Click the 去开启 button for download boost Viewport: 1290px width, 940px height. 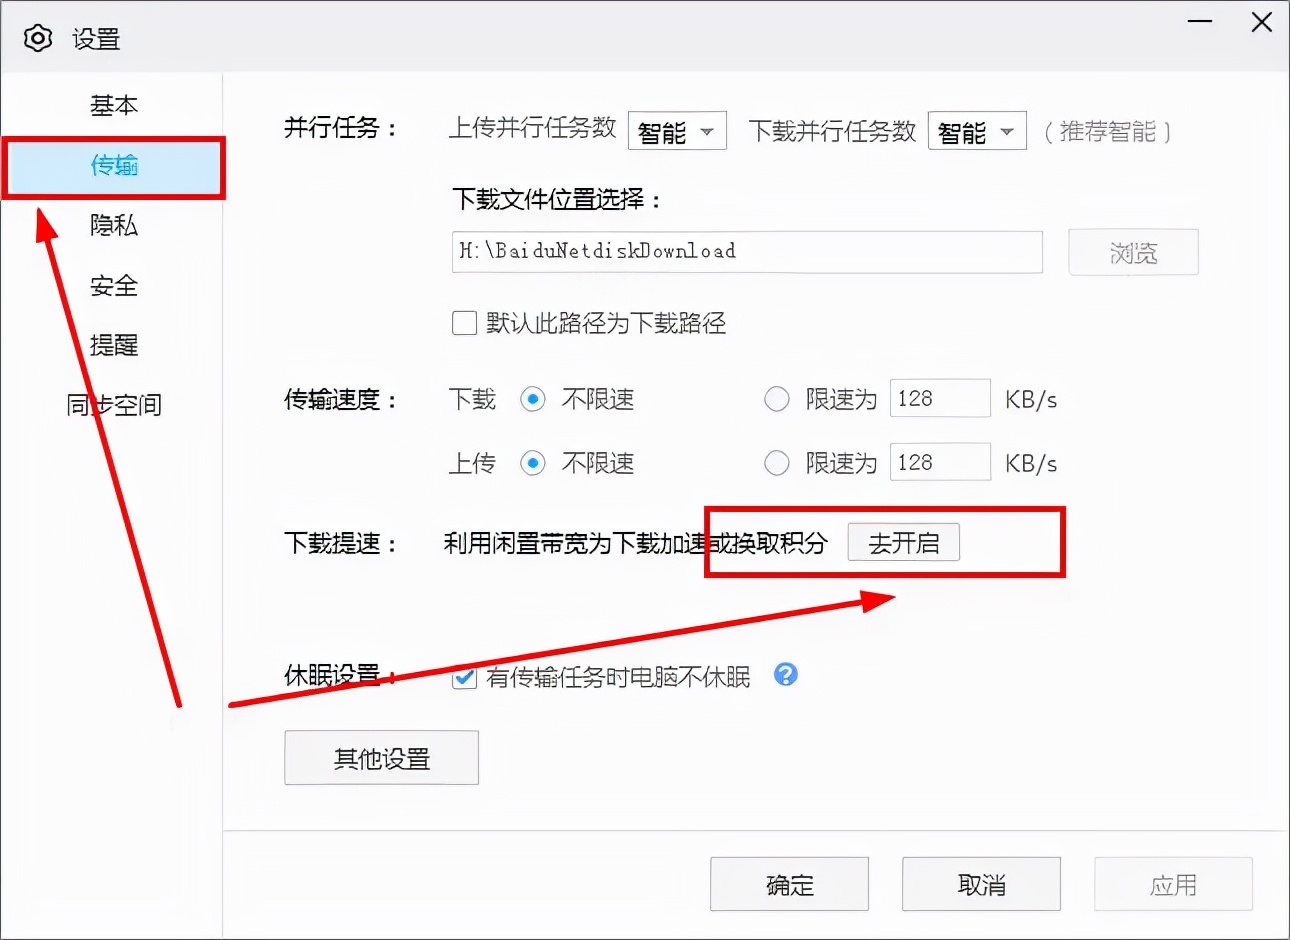[903, 542]
